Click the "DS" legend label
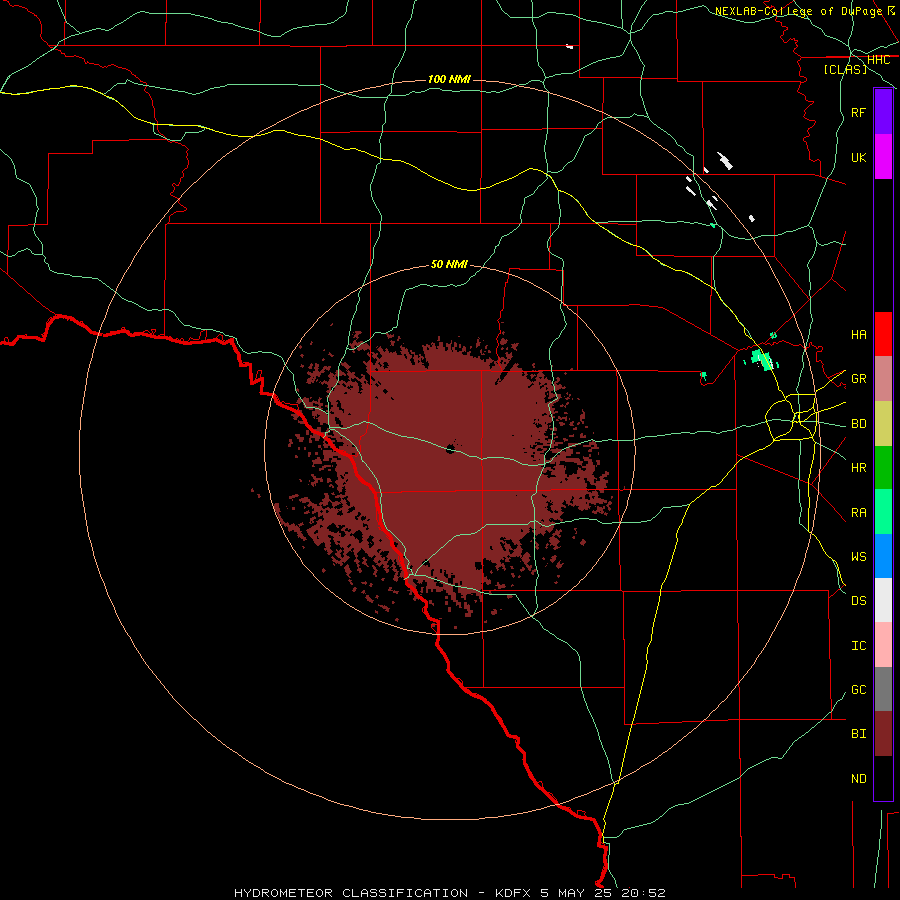This screenshot has width=900, height=900. [x=858, y=601]
